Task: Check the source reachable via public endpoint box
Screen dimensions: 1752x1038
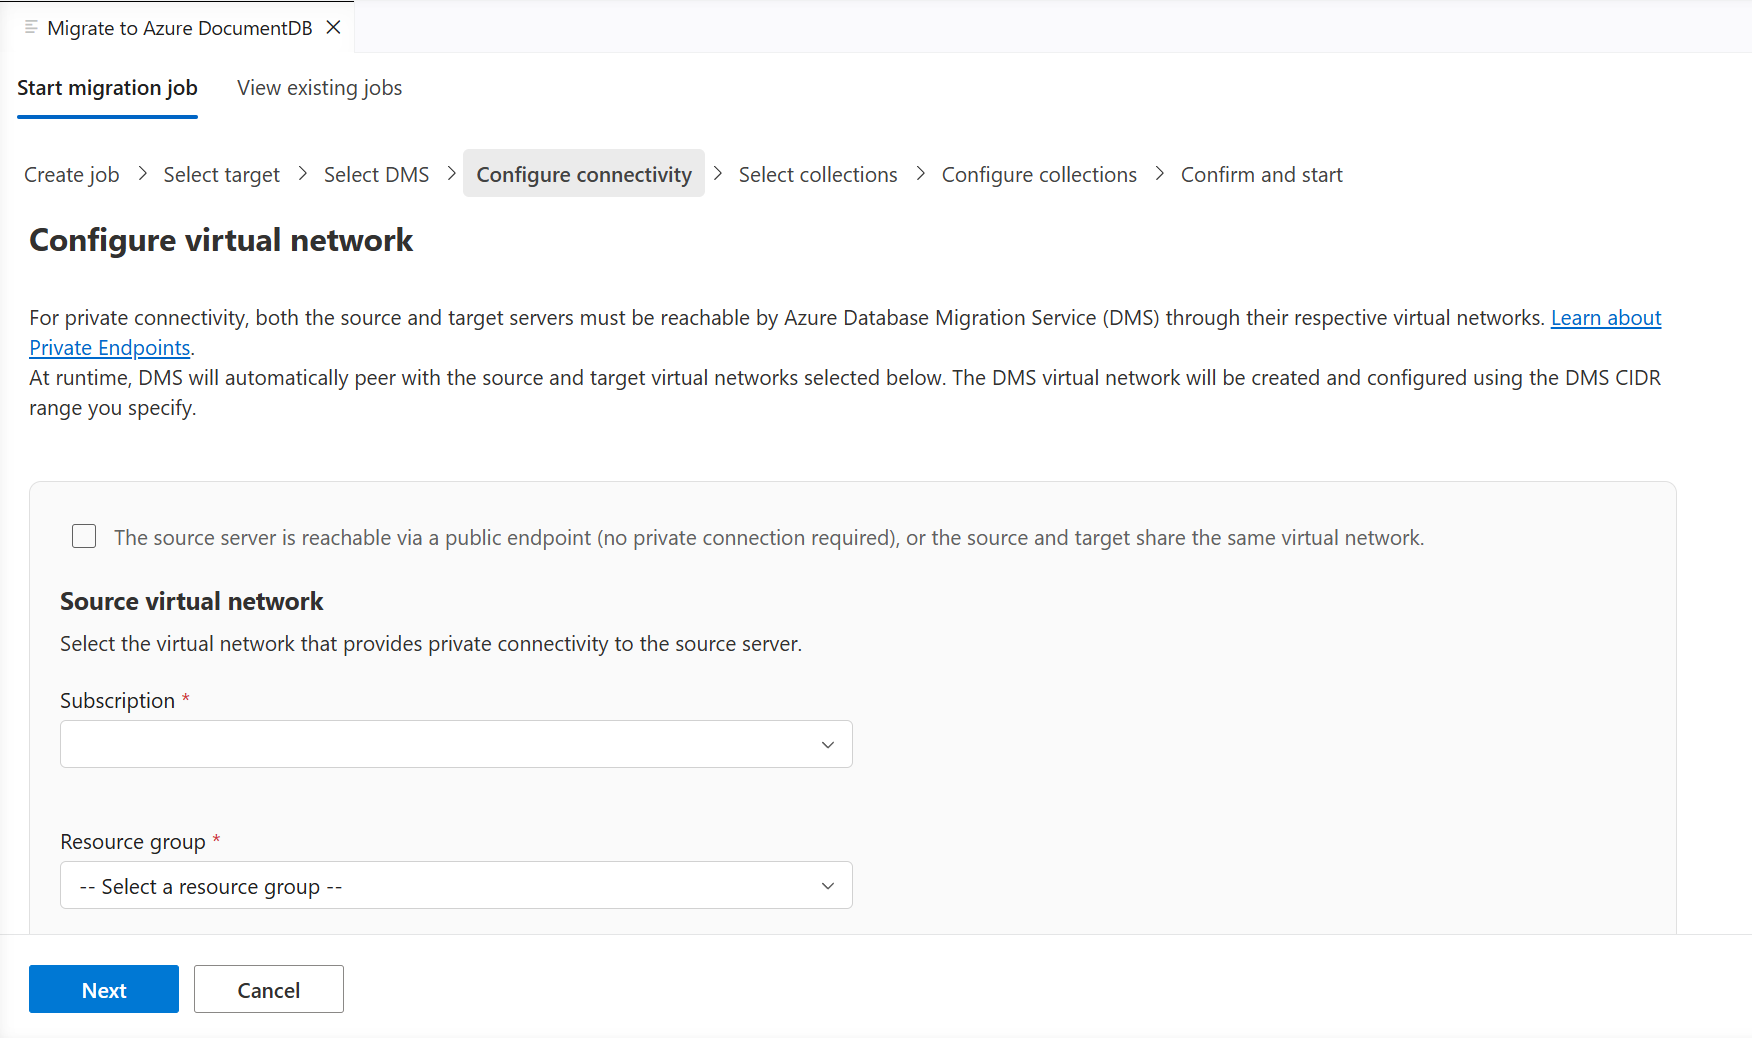Action: (x=84, y=537)
